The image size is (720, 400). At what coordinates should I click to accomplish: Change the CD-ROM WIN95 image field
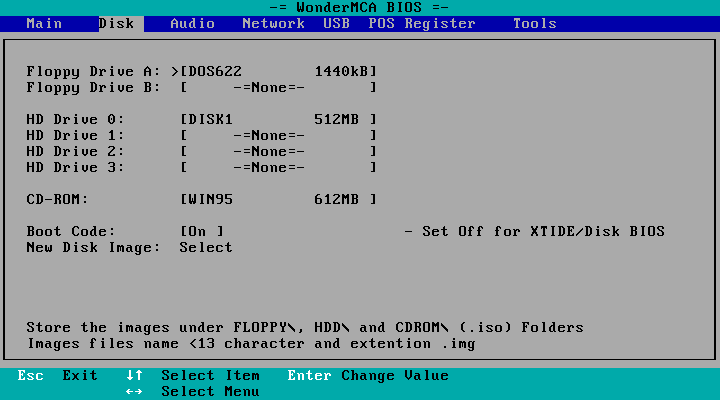(x=279, y=199)
